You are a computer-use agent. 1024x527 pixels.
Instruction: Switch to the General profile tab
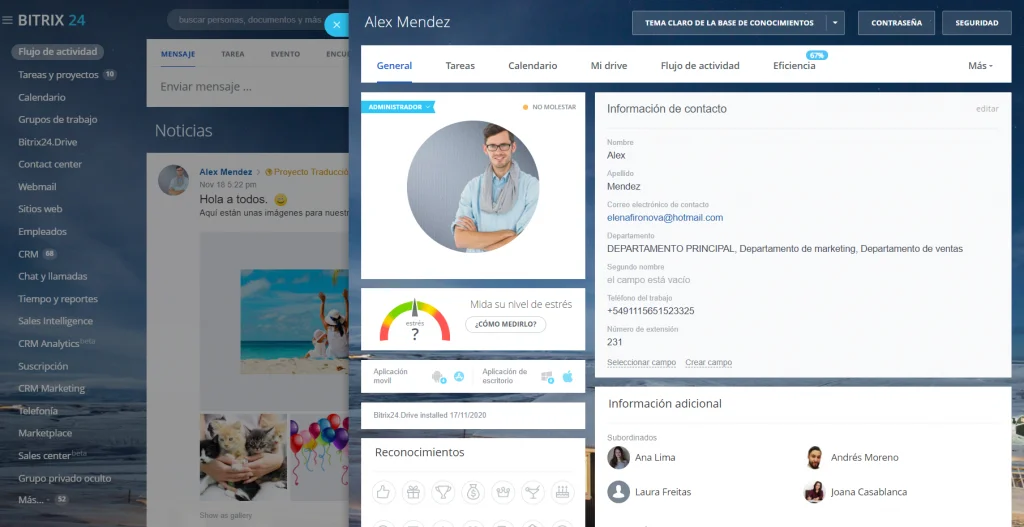coord(394,65)
